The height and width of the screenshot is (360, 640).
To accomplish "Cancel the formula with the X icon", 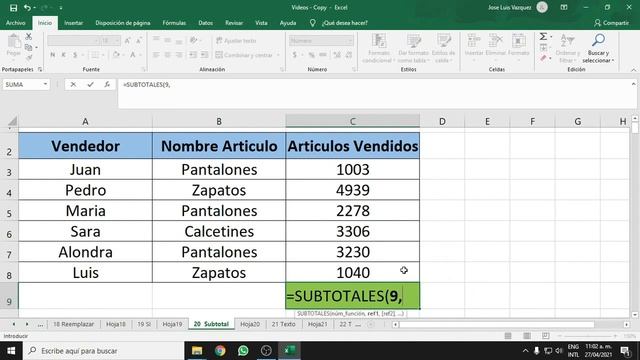I will click(x=73, y=84).
